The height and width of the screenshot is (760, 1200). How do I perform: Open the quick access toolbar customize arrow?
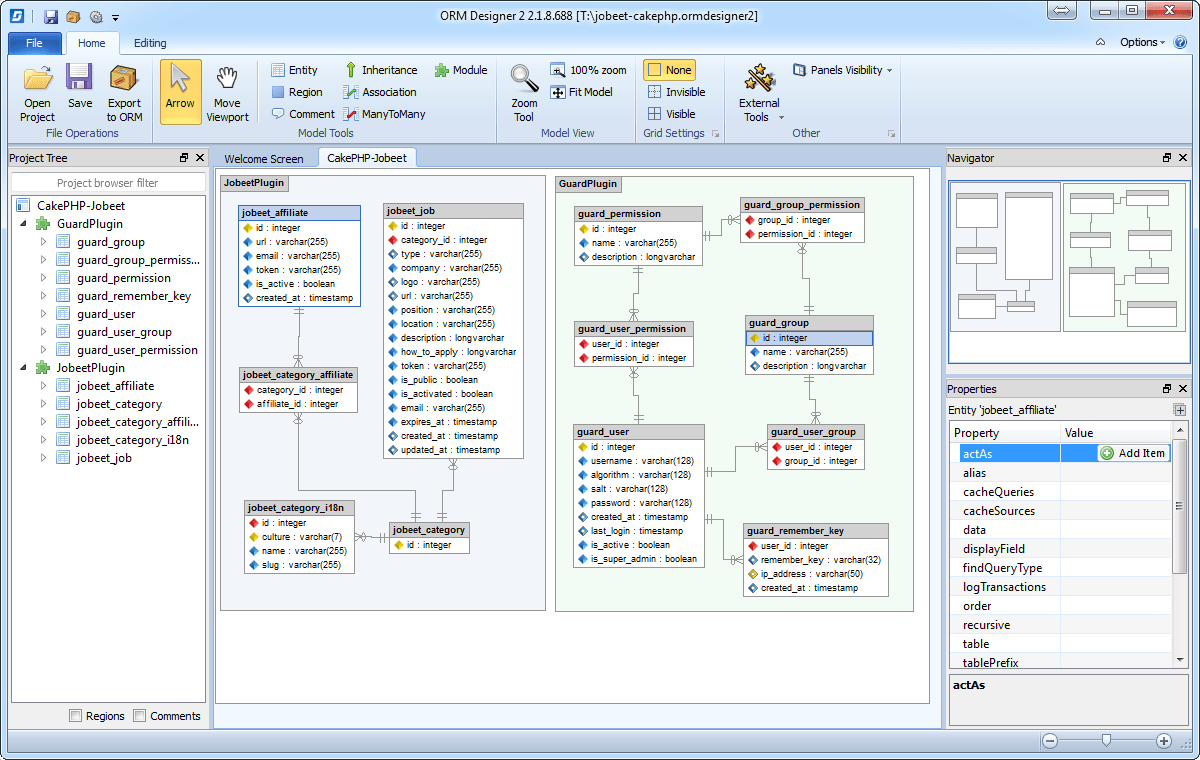pos(115,18)
